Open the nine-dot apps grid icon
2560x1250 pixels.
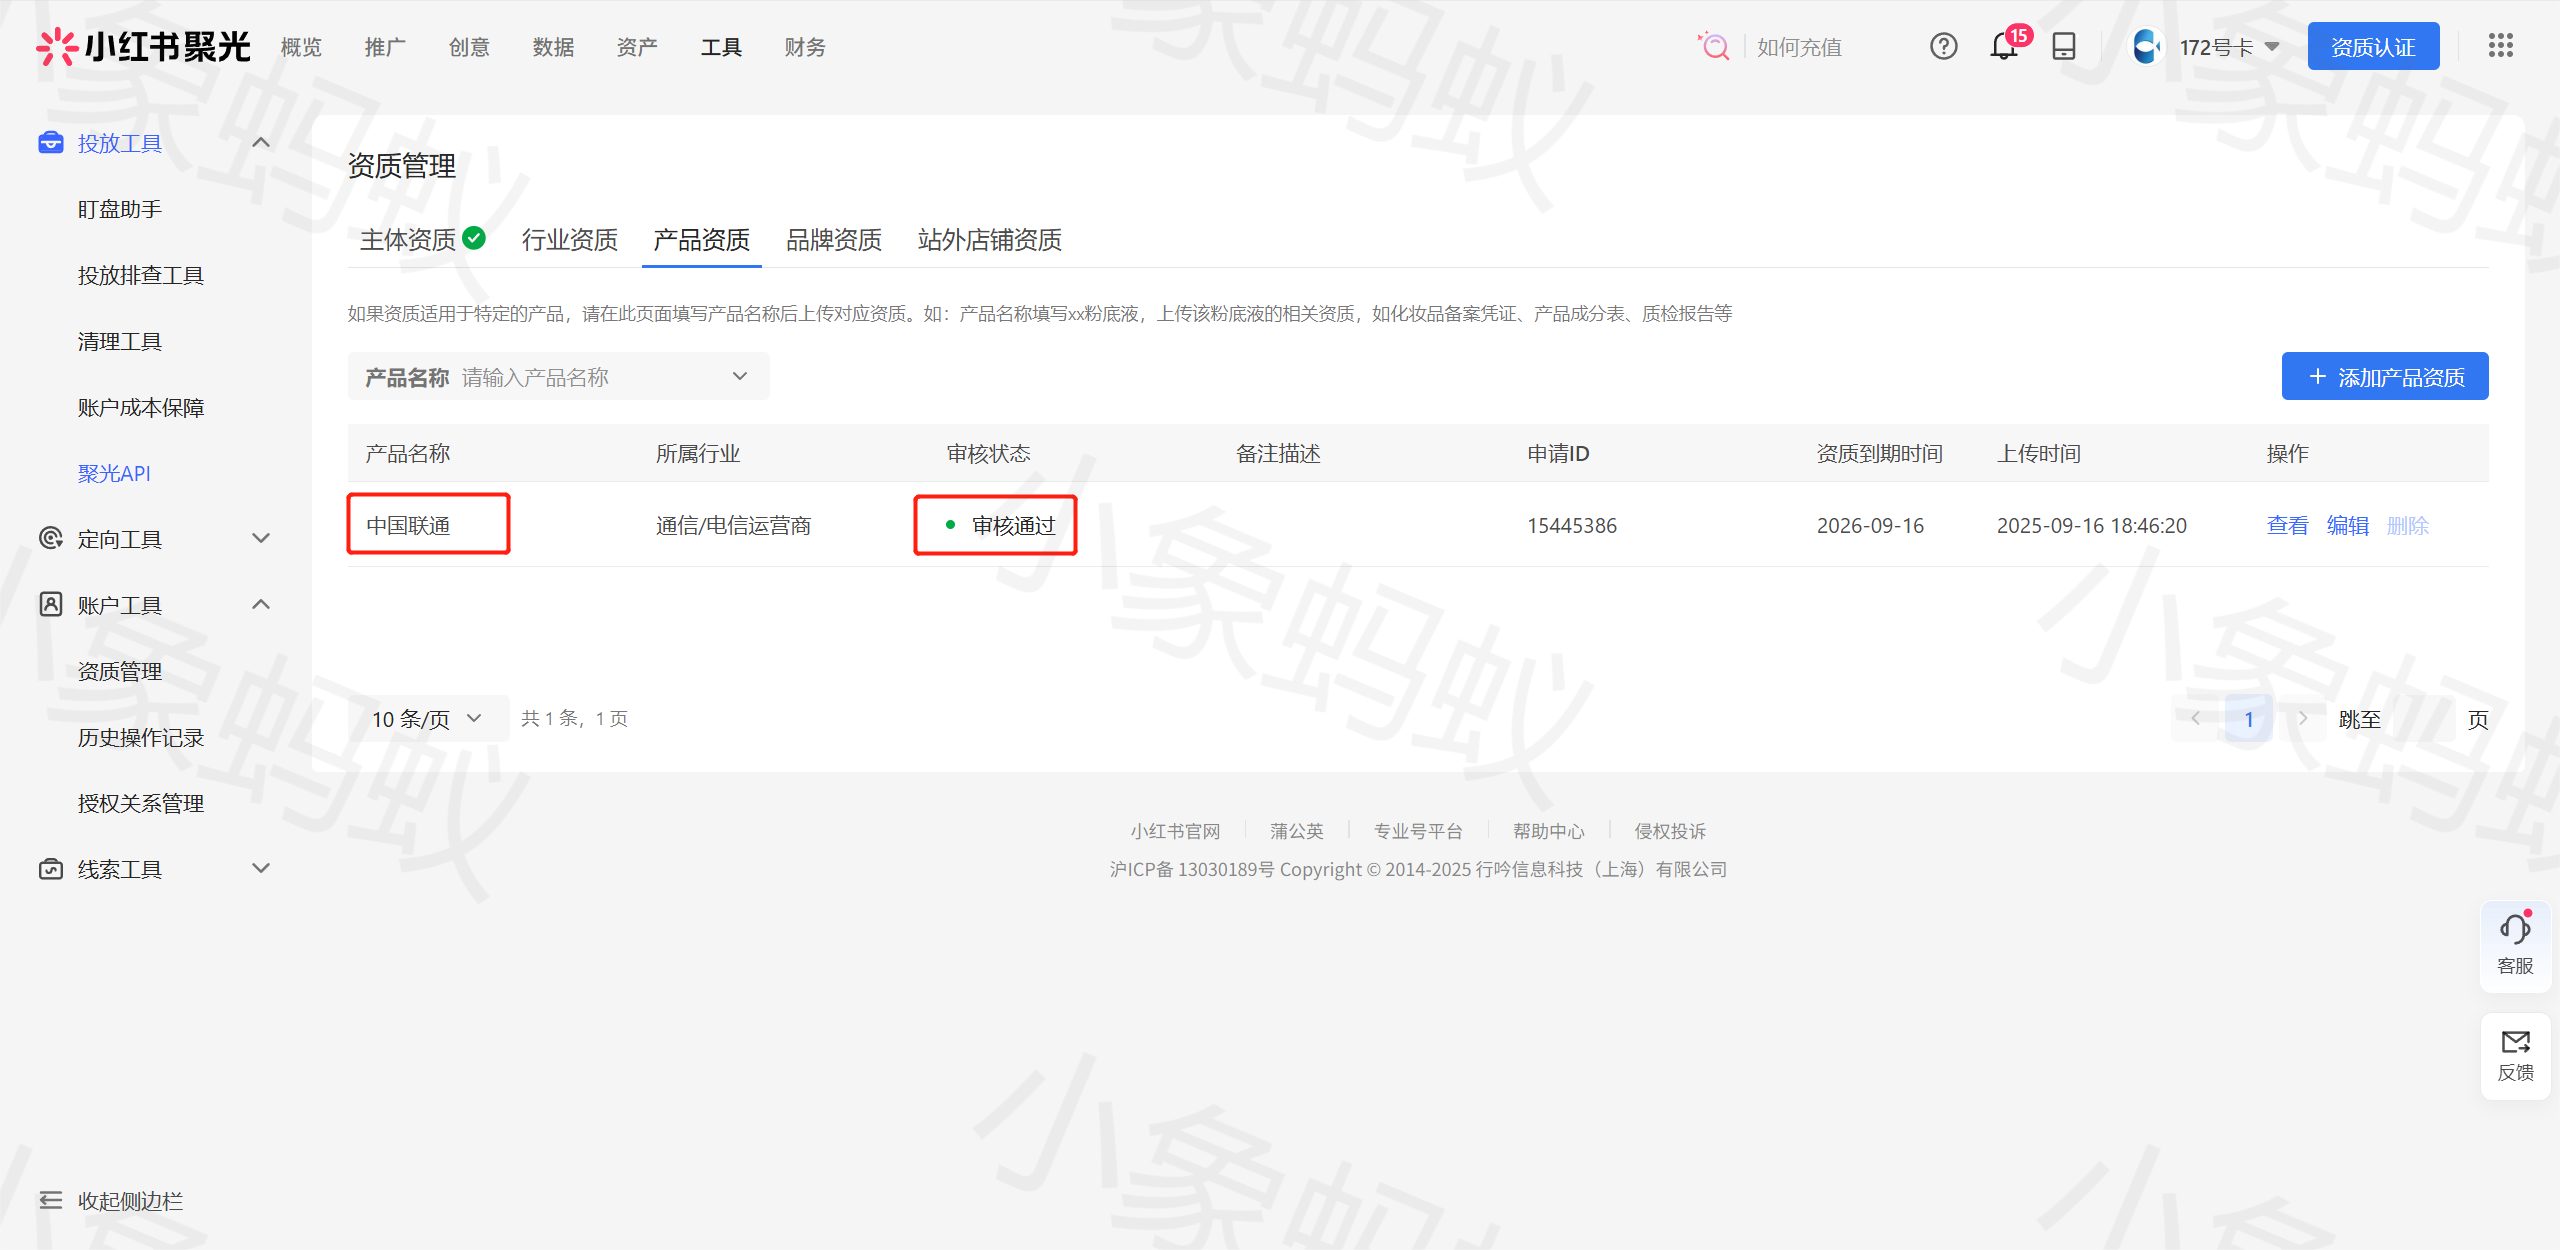point(2500,45)
